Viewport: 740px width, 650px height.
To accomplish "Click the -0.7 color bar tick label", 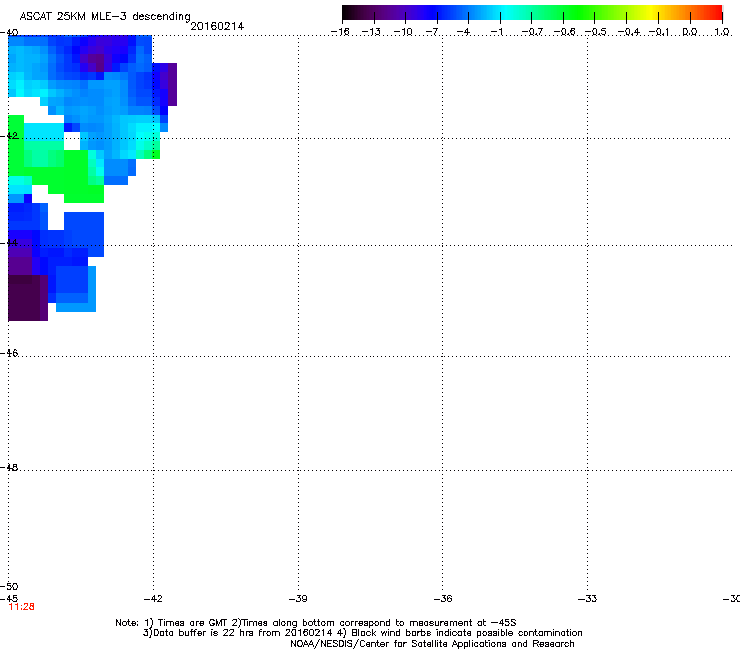I will pyautogui.click(x=532, y=32).
